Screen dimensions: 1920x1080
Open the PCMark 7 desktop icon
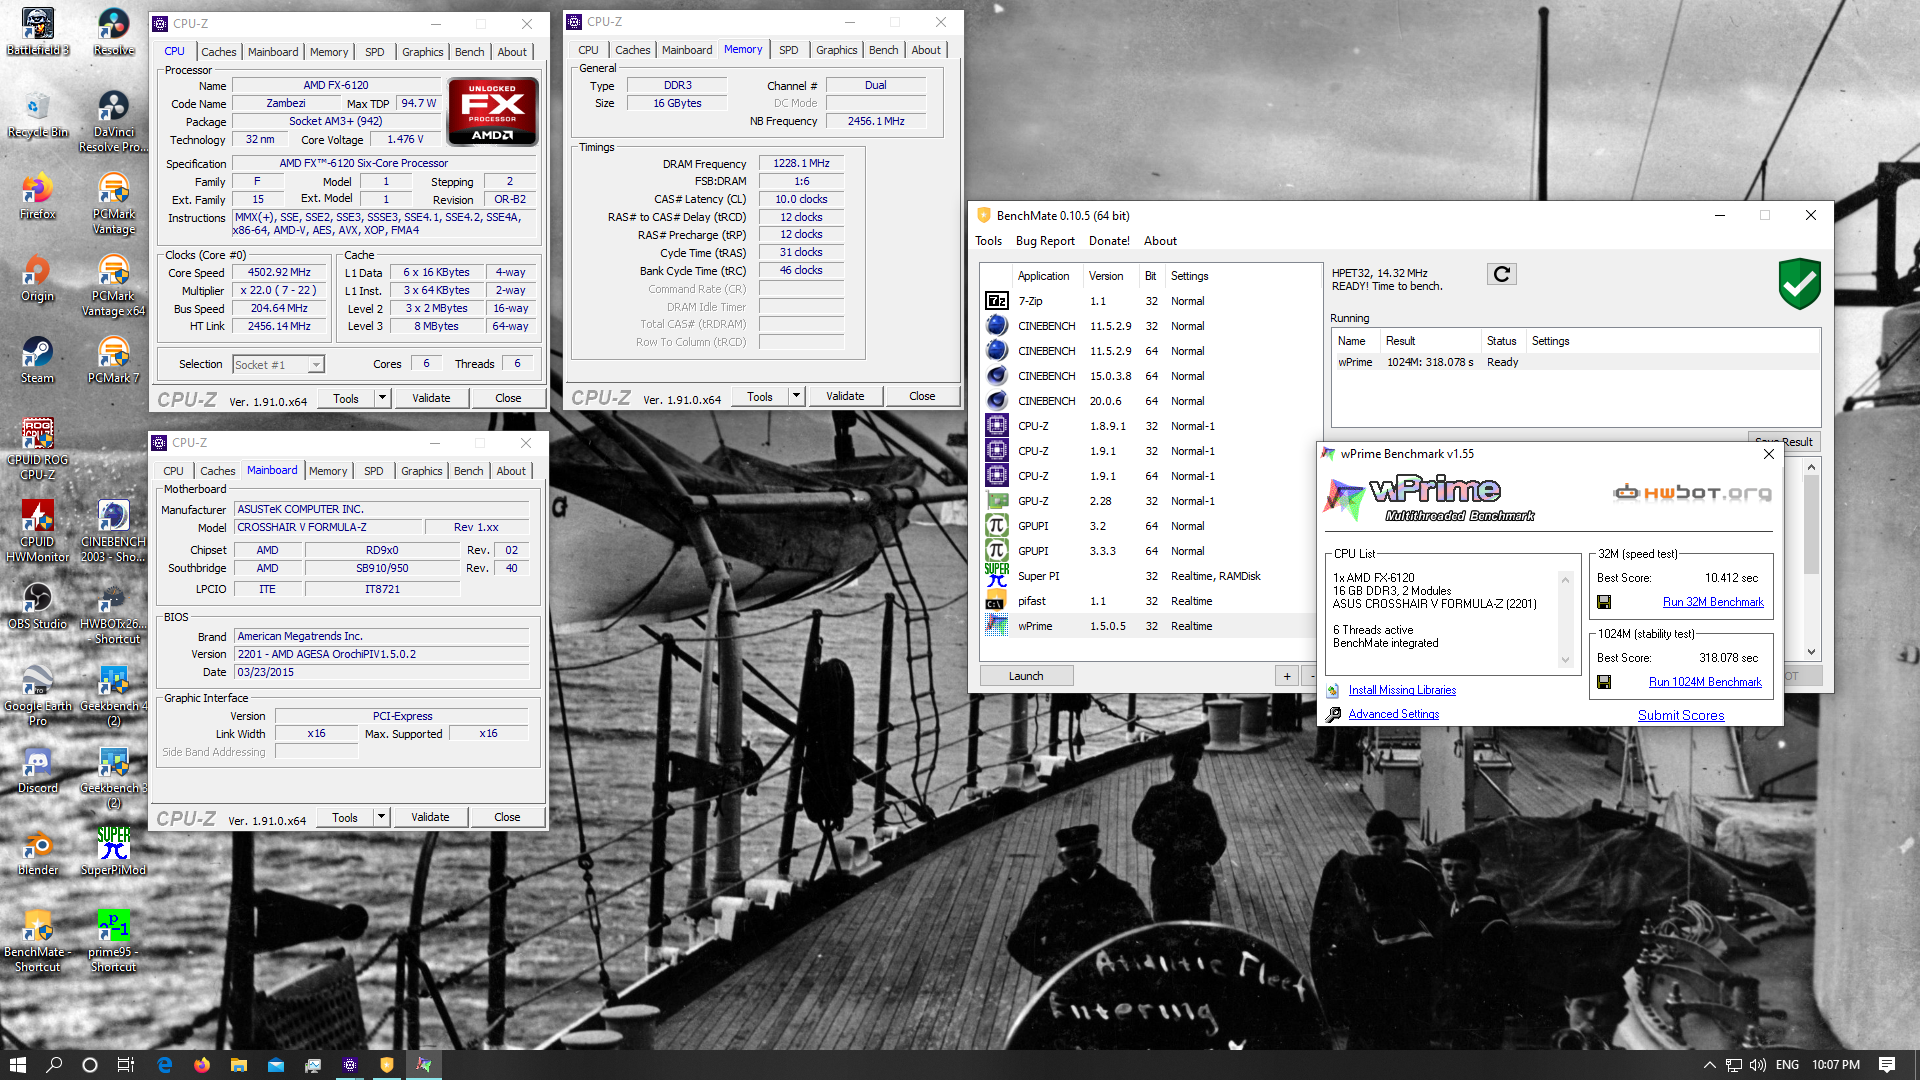[x=114, y=360]
